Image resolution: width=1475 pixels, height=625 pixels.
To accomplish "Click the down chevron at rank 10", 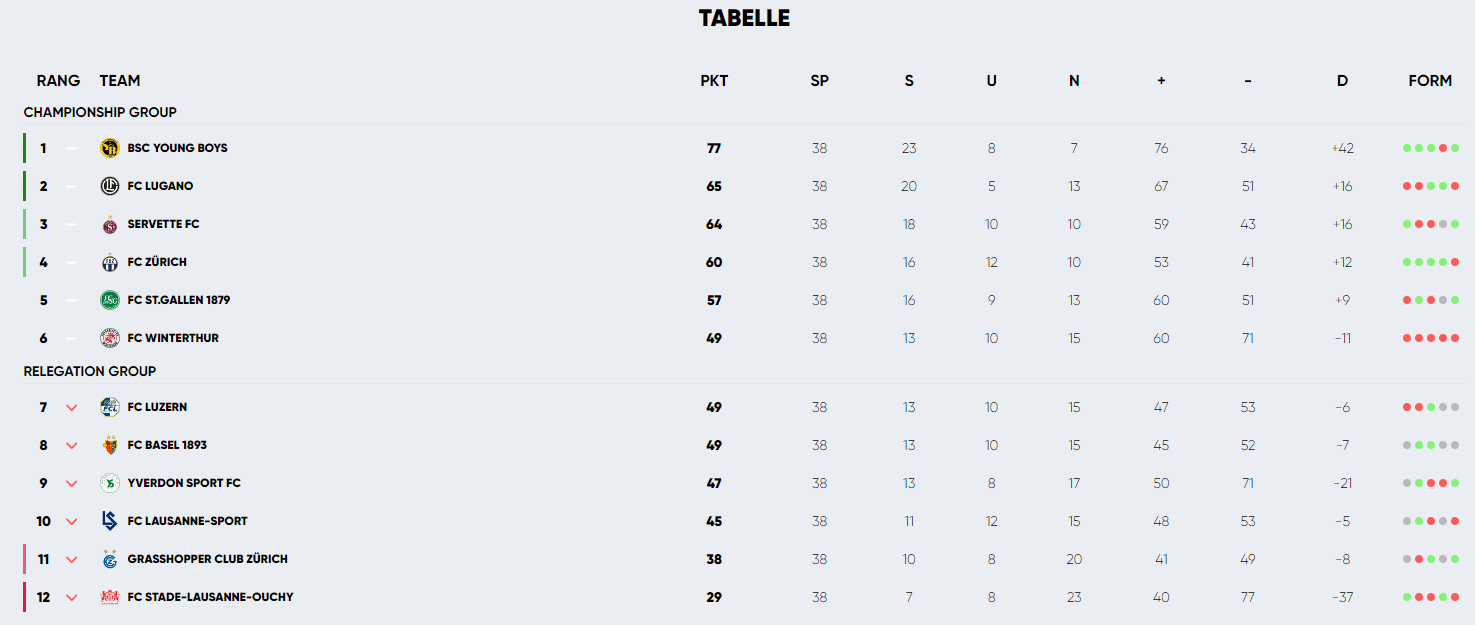I will coord(71,521).
